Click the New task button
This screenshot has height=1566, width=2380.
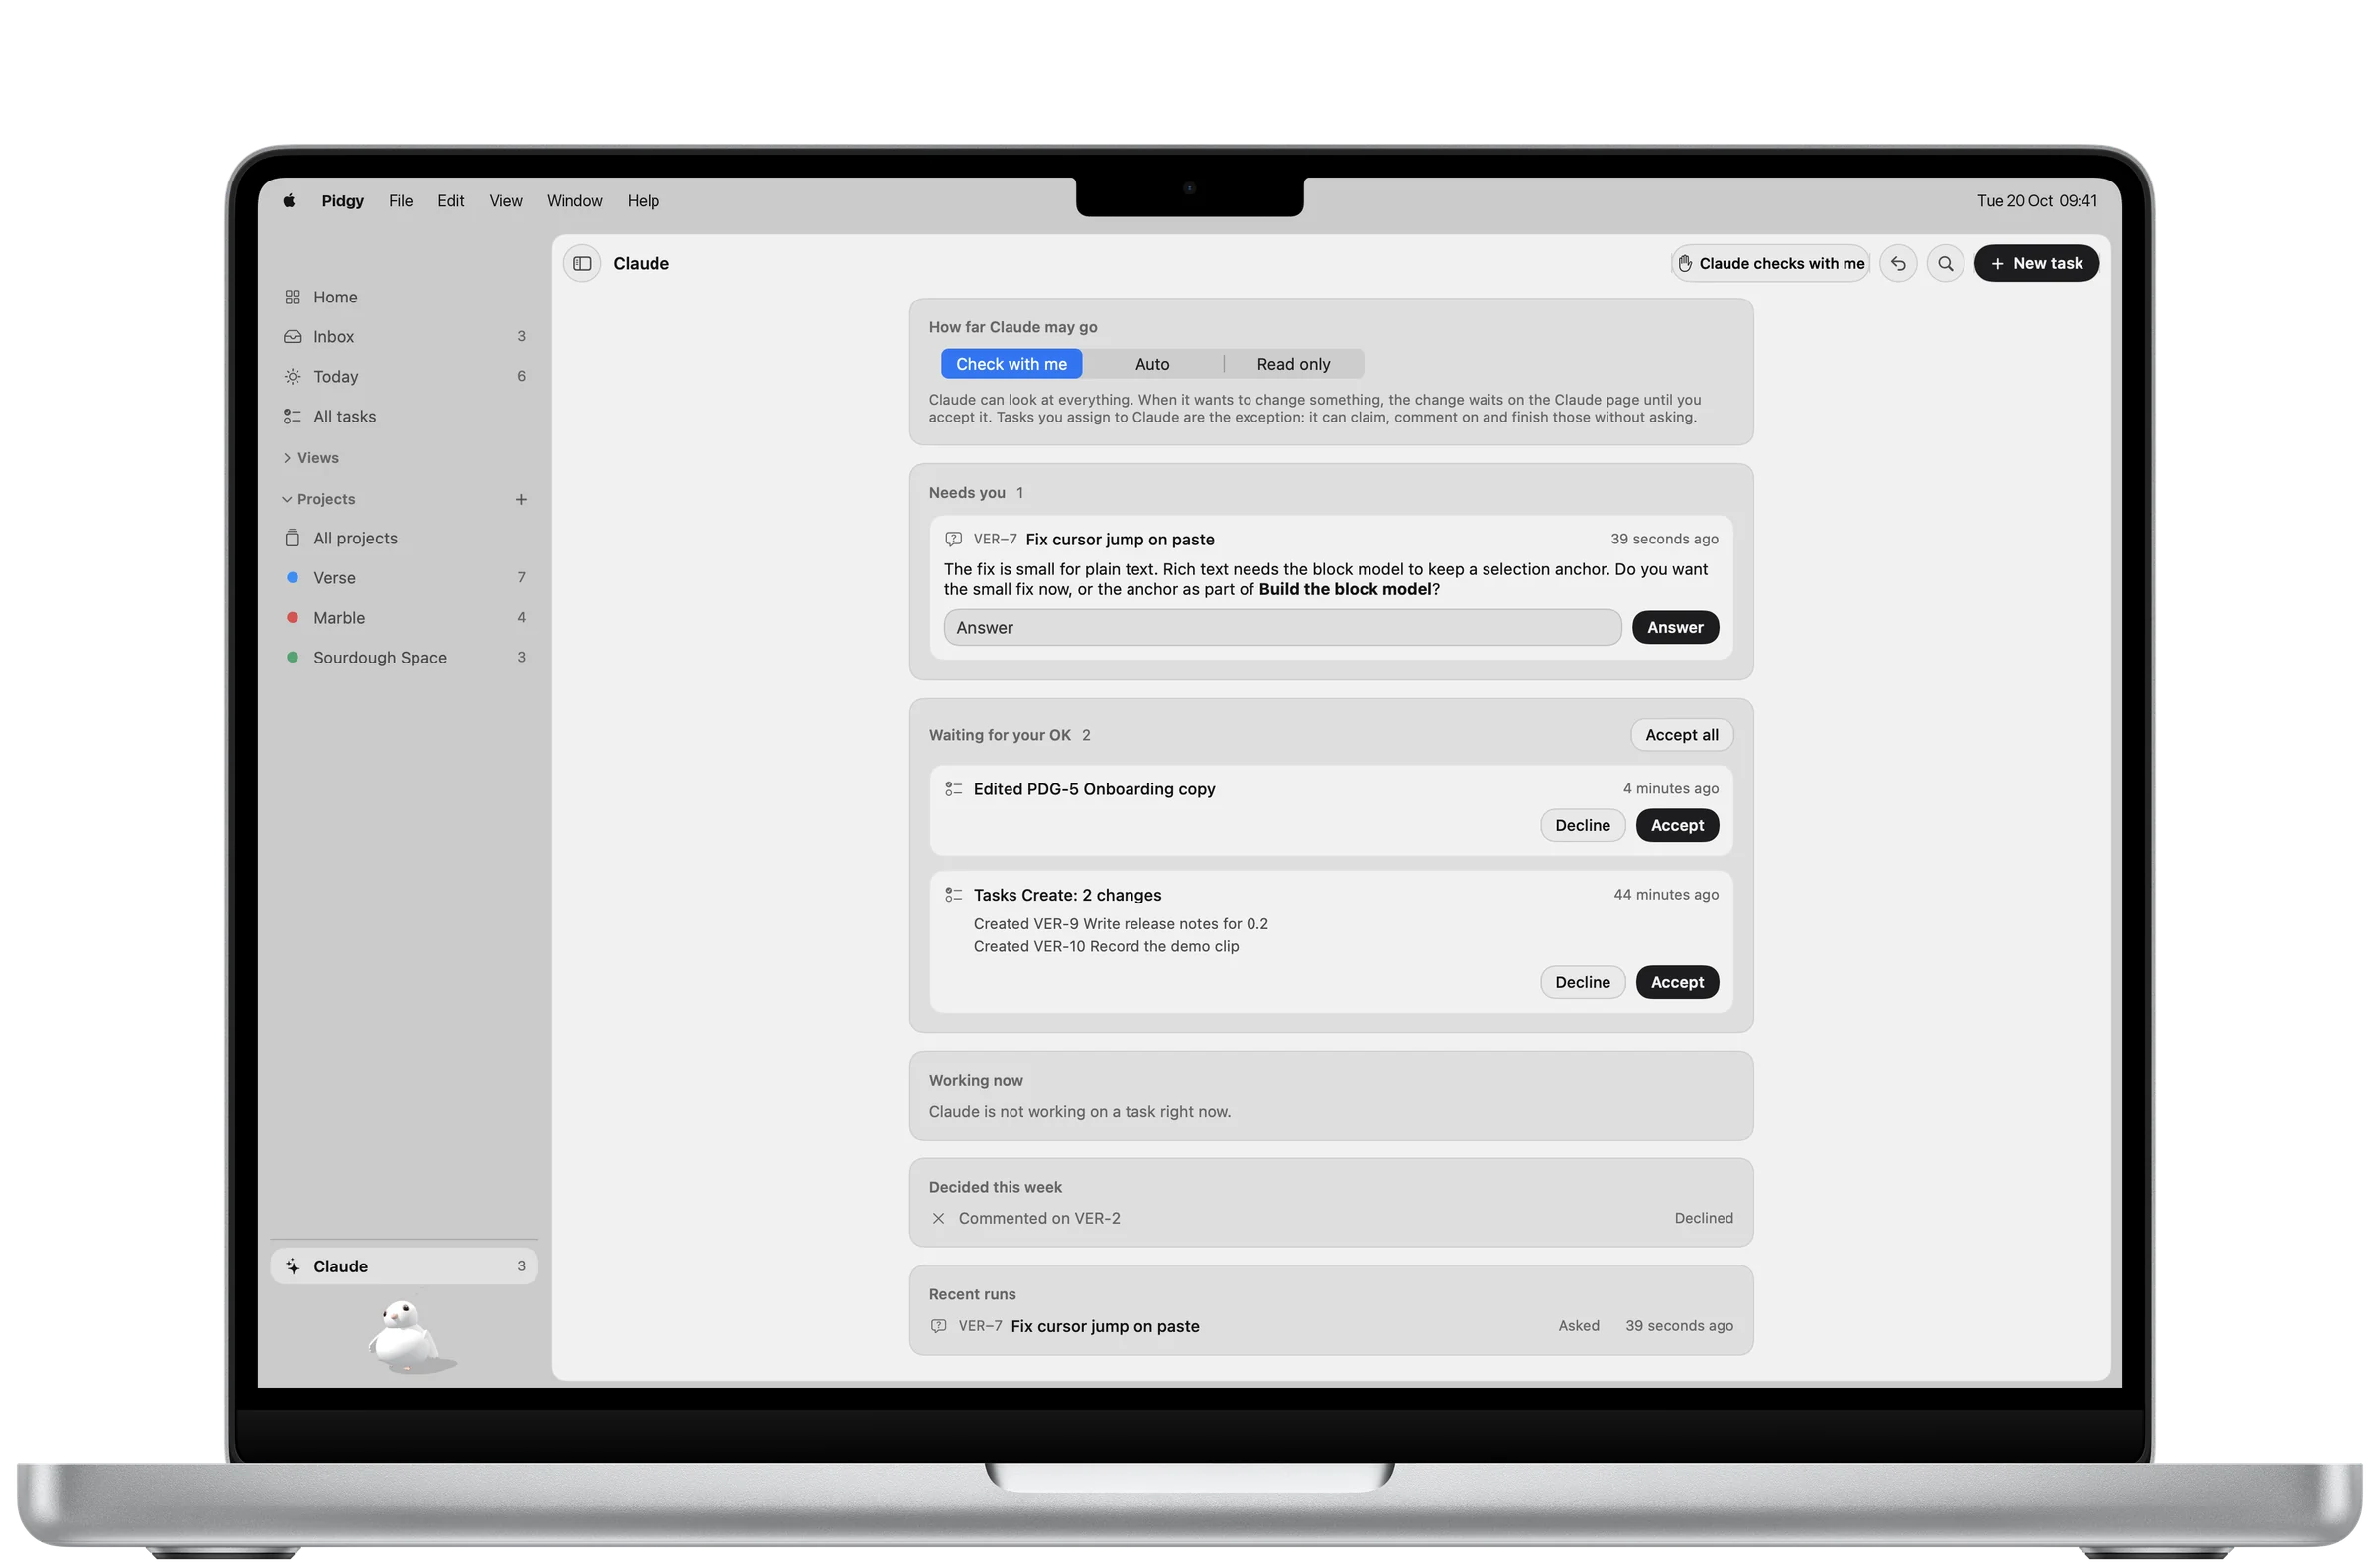tap(2036, 263)
